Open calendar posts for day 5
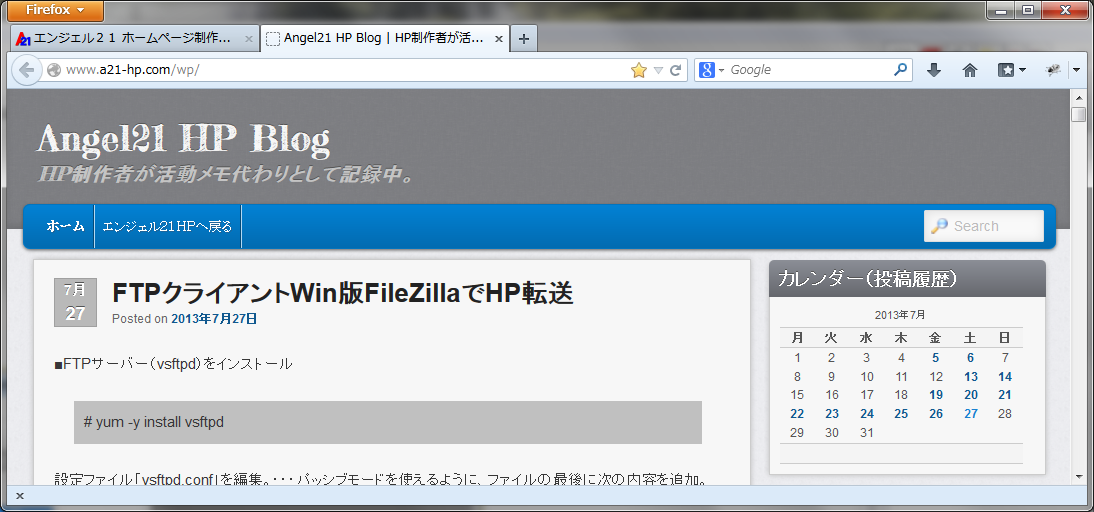Image resolution: width=1094 pixels, height=512 pixels. coord(936,358)
